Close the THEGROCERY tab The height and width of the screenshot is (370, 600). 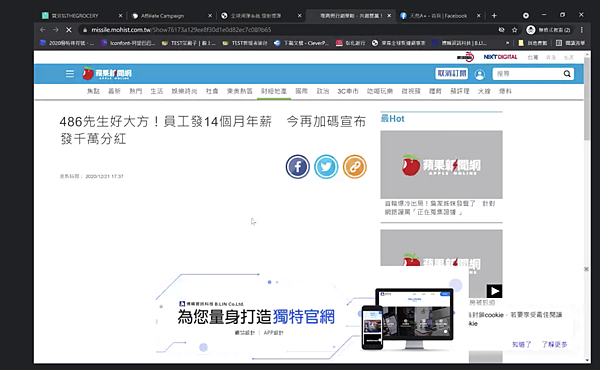120,16
